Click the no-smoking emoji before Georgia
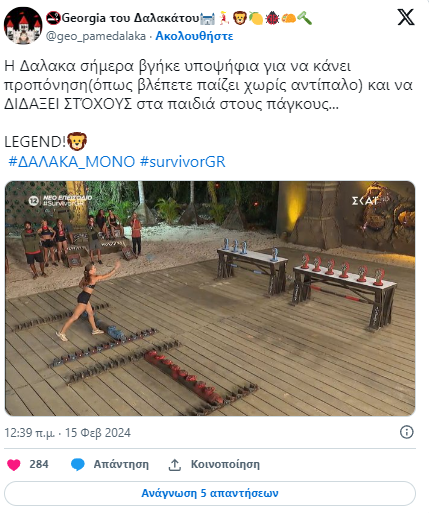This screenshot has height=513, width=429. [53, 18]
